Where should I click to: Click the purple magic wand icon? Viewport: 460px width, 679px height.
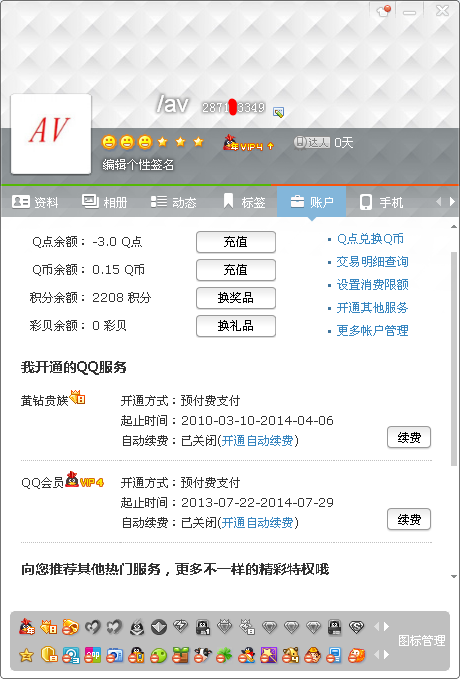pos(269,655)
